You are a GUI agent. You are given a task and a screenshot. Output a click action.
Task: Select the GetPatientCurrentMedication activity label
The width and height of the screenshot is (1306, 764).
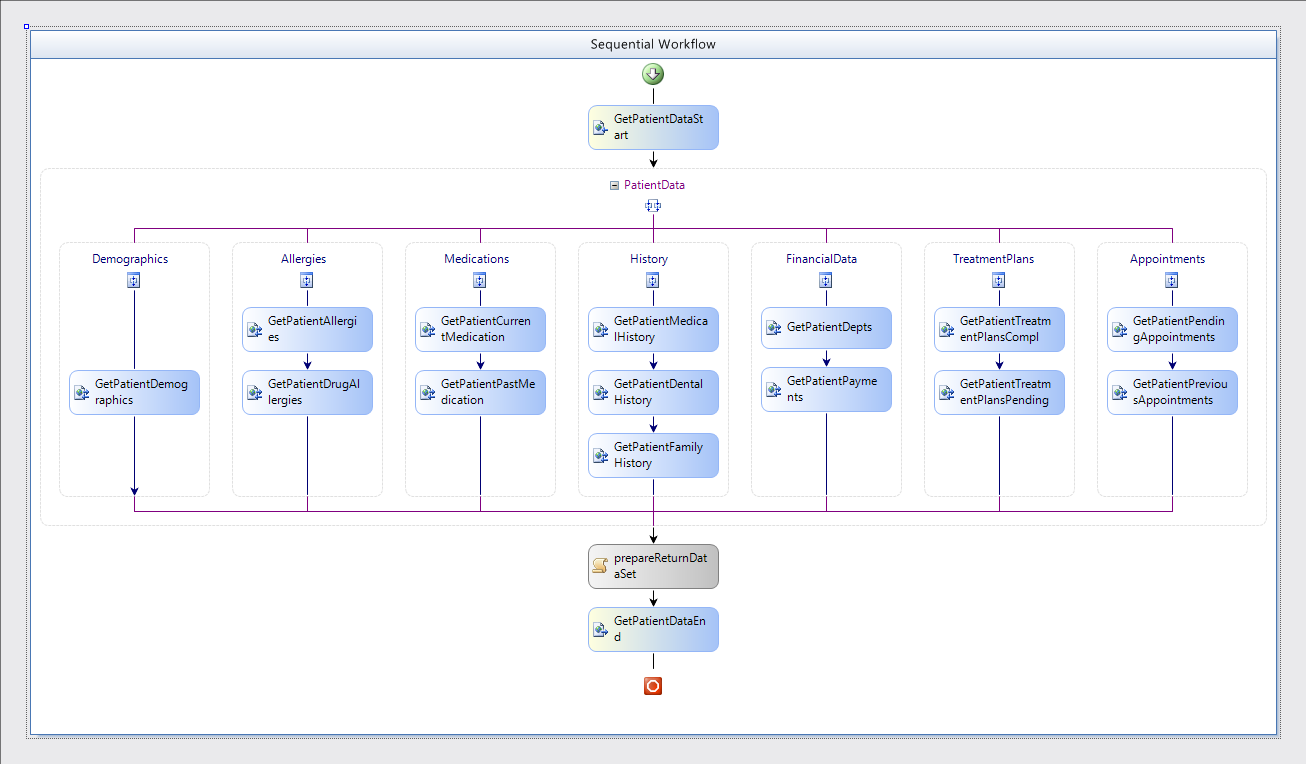coord(486,329)
